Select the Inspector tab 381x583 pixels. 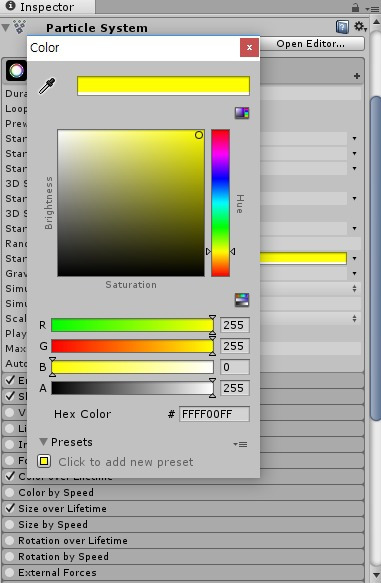[48, 7]
